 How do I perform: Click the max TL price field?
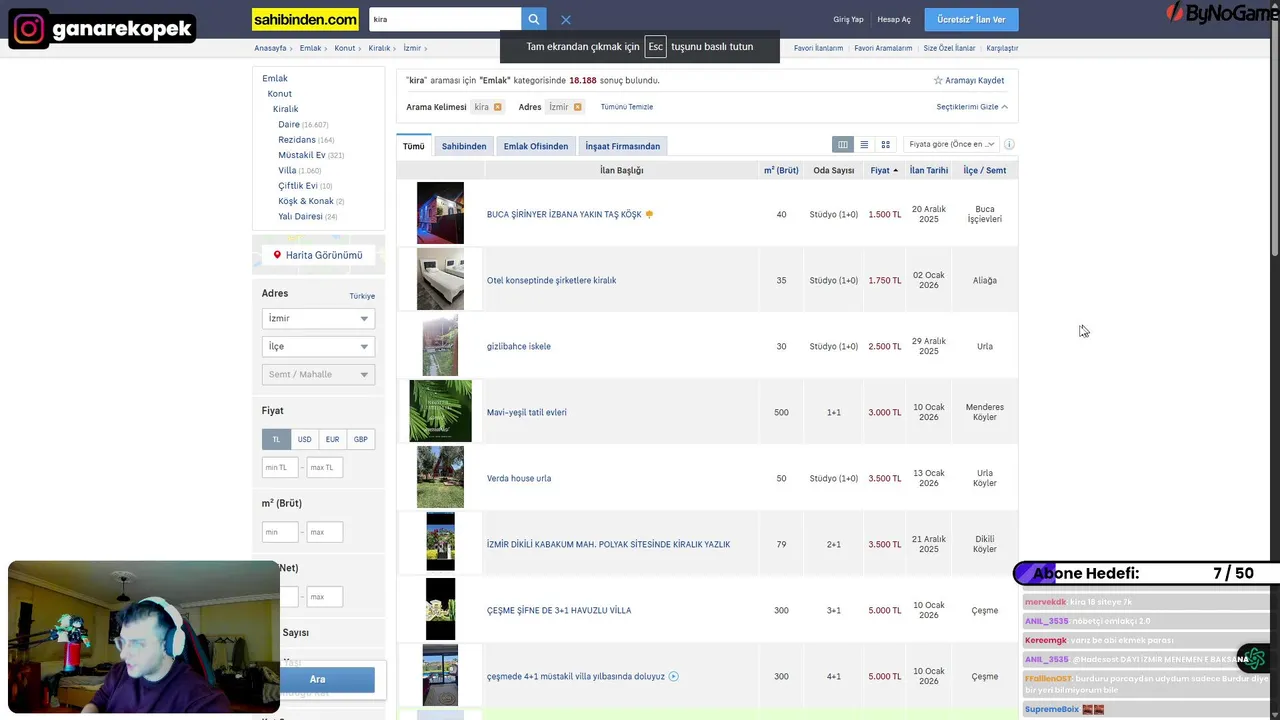pos(325,467)
